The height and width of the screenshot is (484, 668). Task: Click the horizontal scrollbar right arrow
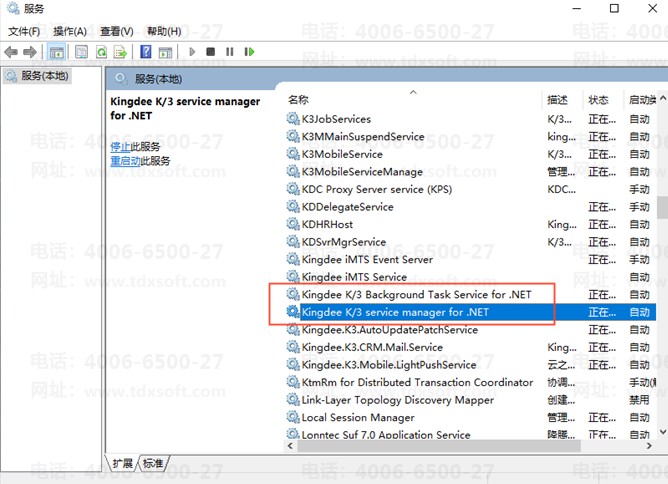click(649, 446)
